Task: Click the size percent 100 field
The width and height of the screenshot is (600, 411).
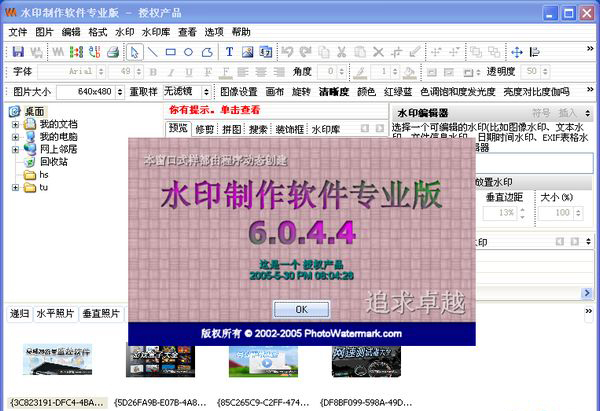Action: pos(556,213)
